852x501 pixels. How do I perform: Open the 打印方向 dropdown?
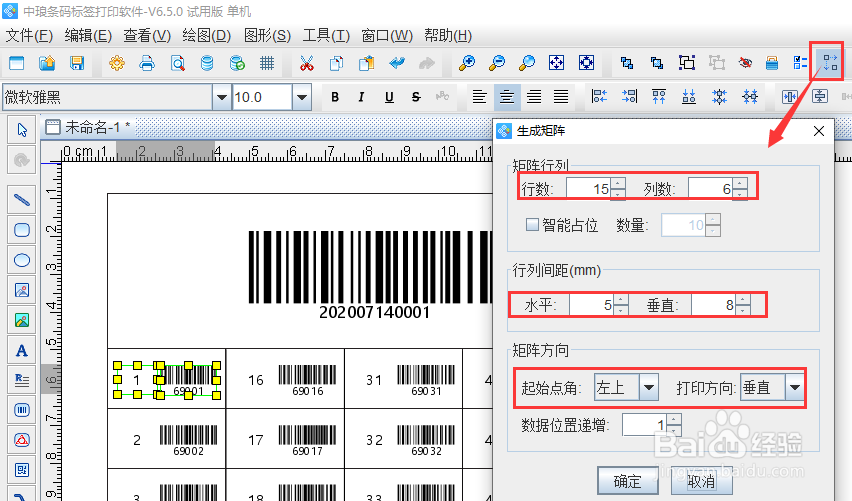tap(794, 387)
